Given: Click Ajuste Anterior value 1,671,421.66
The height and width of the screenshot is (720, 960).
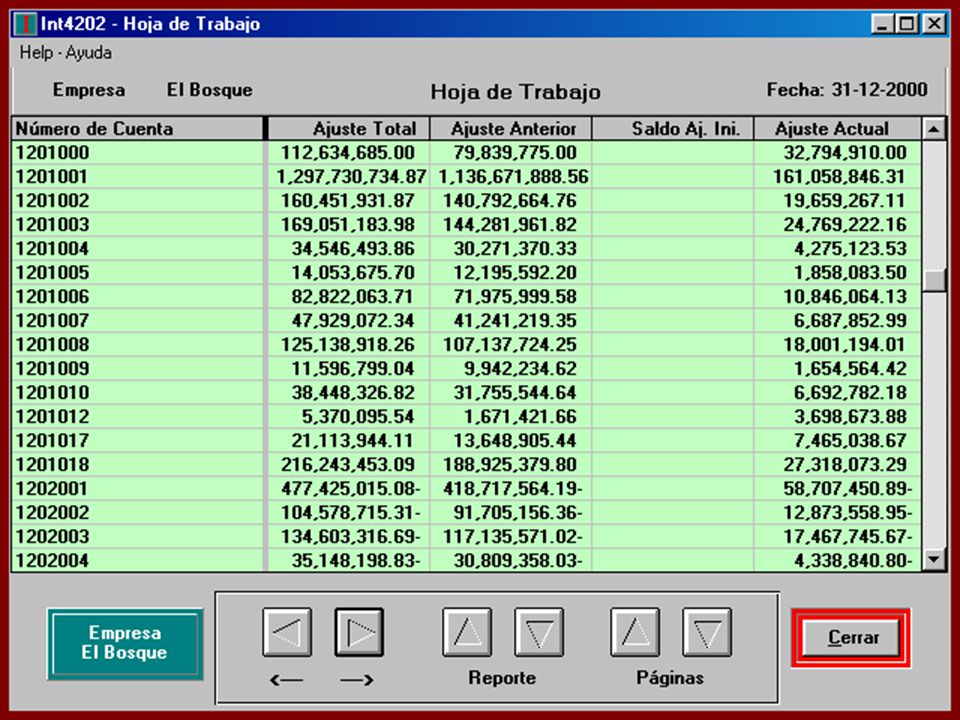Looking at the screenshot, I should tap(520, 416).
